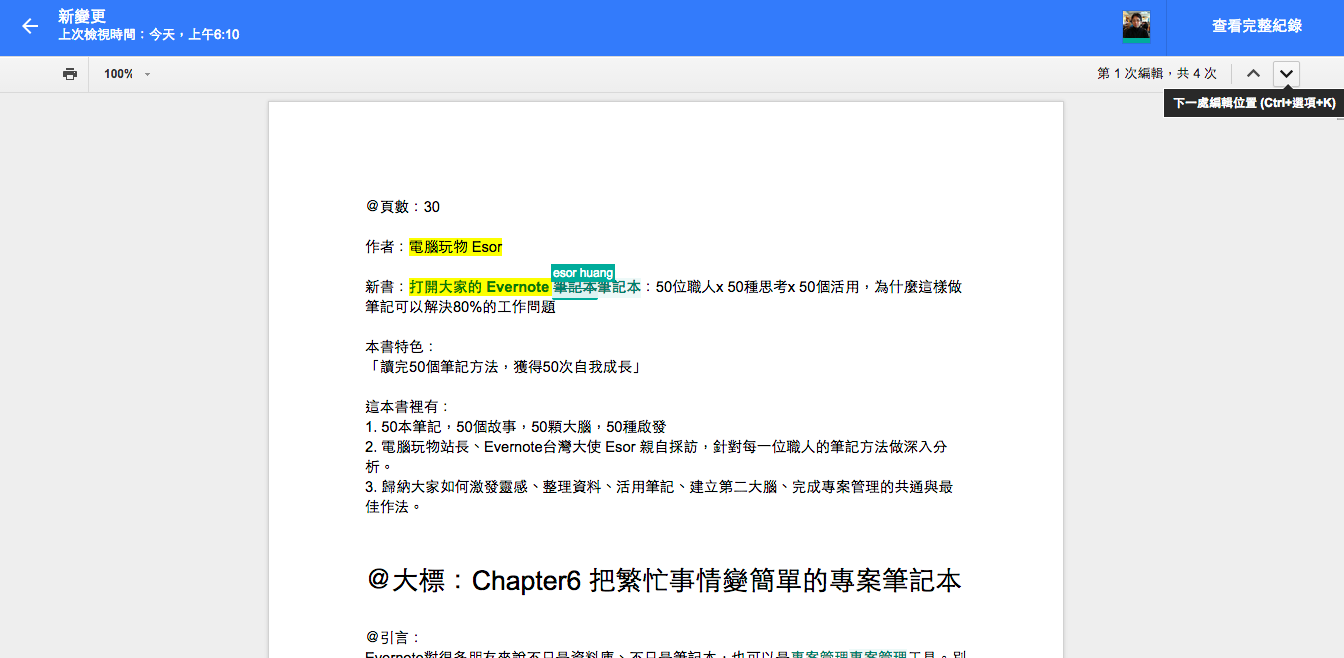
Task: Click 這本書裡有： line
Action: pos(408,407)
